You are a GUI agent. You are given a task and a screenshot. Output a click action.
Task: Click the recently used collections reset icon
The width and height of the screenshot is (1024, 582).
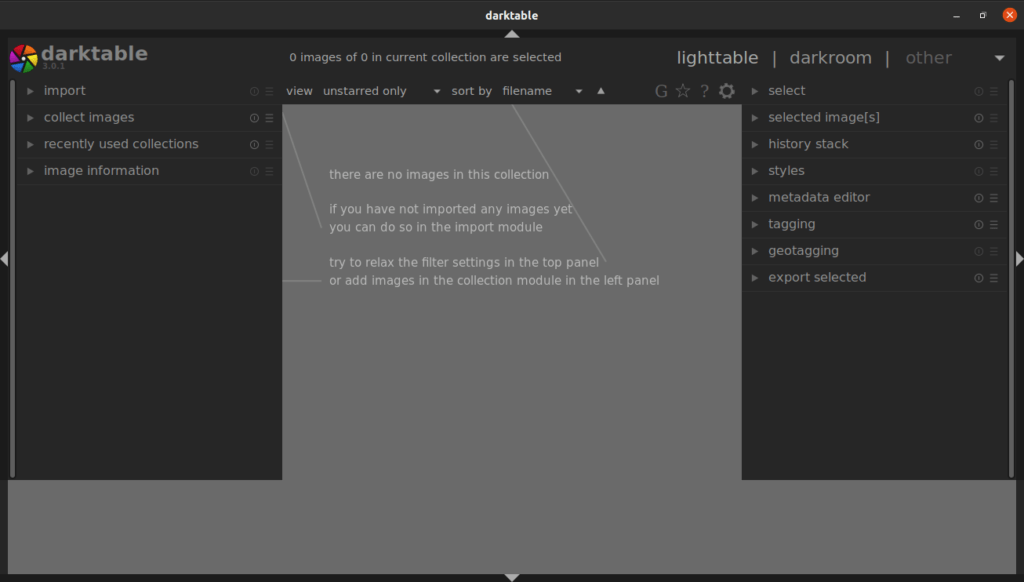pyautogui.click(x=254, y=144)
